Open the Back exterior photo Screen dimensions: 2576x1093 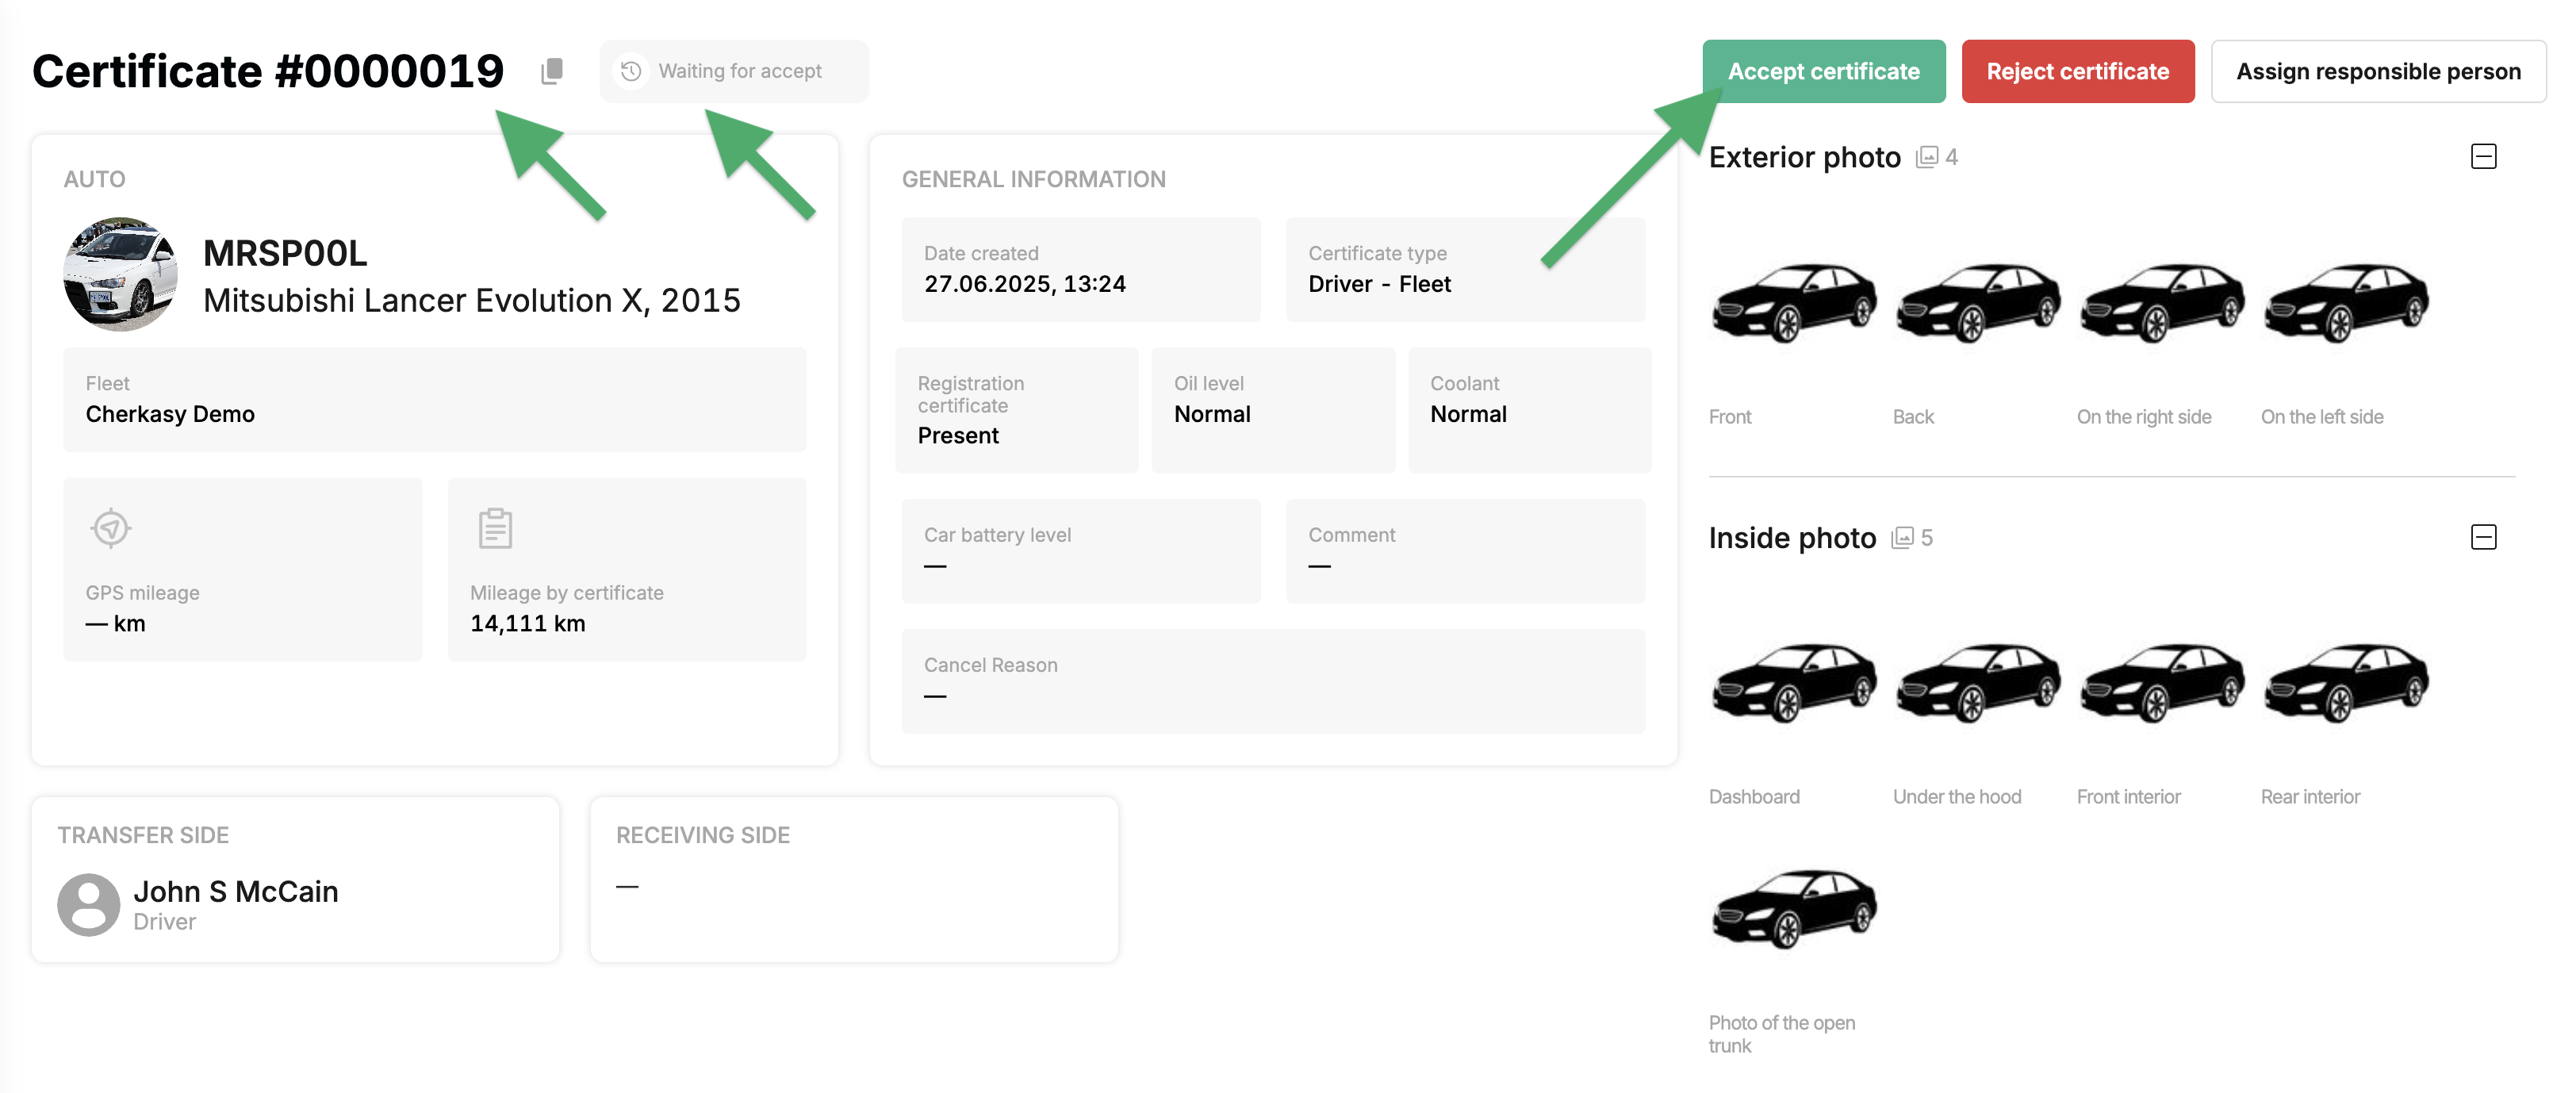pyautogui.click(x=1978, y=303)
